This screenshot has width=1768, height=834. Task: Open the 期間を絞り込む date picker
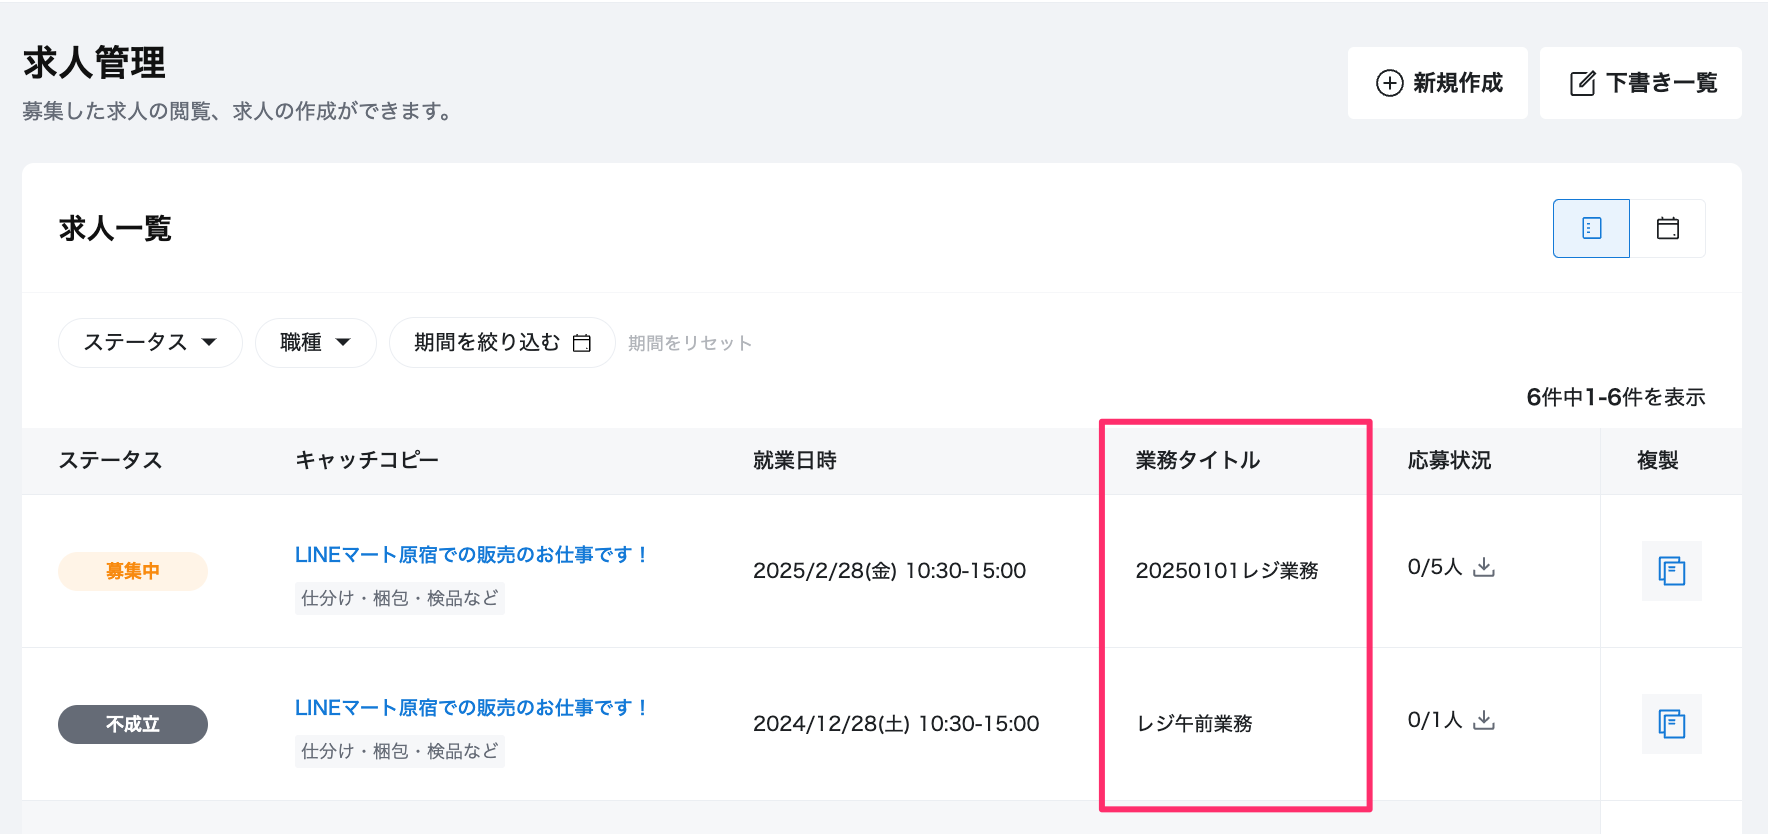point(501,343)
